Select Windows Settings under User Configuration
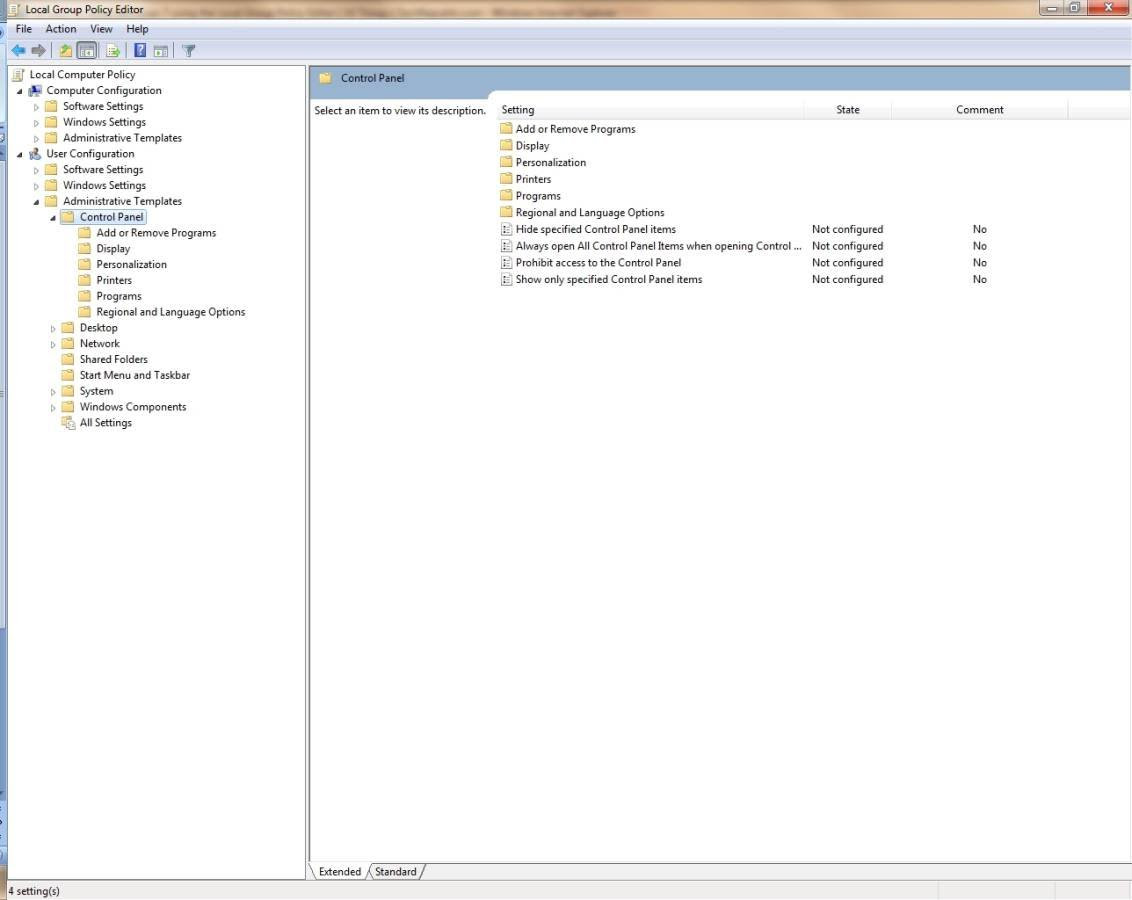Screen dimensions: 1132x900 104,185
